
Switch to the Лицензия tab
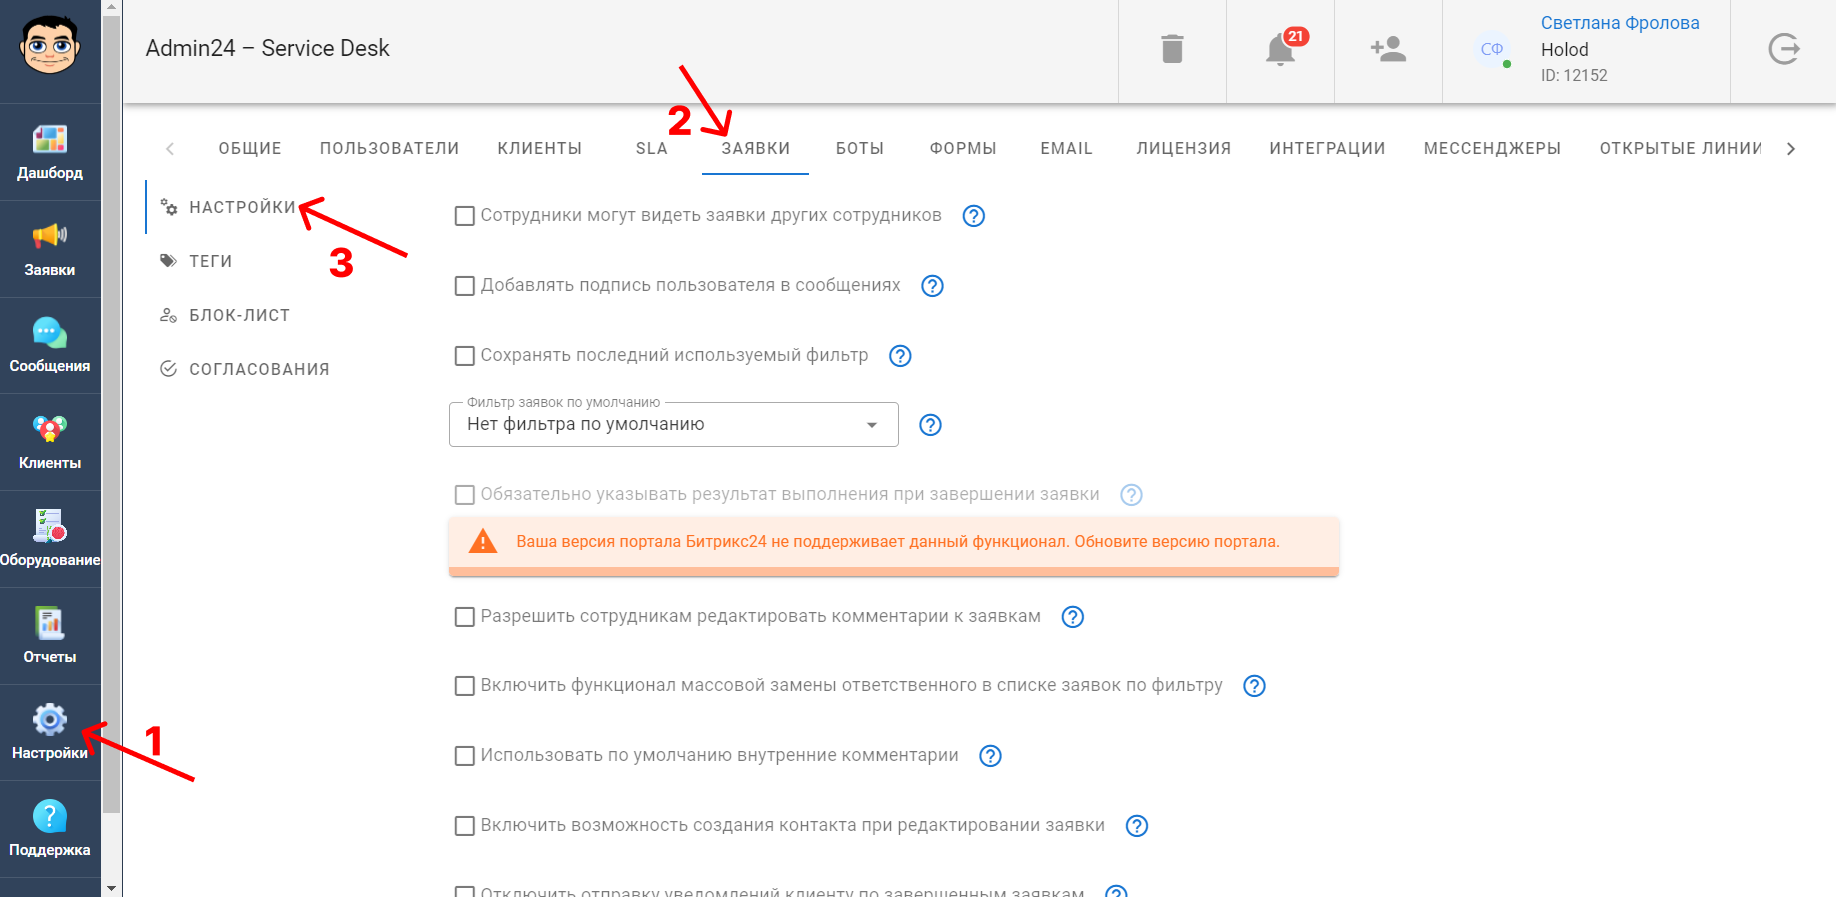pos(1183,149)
